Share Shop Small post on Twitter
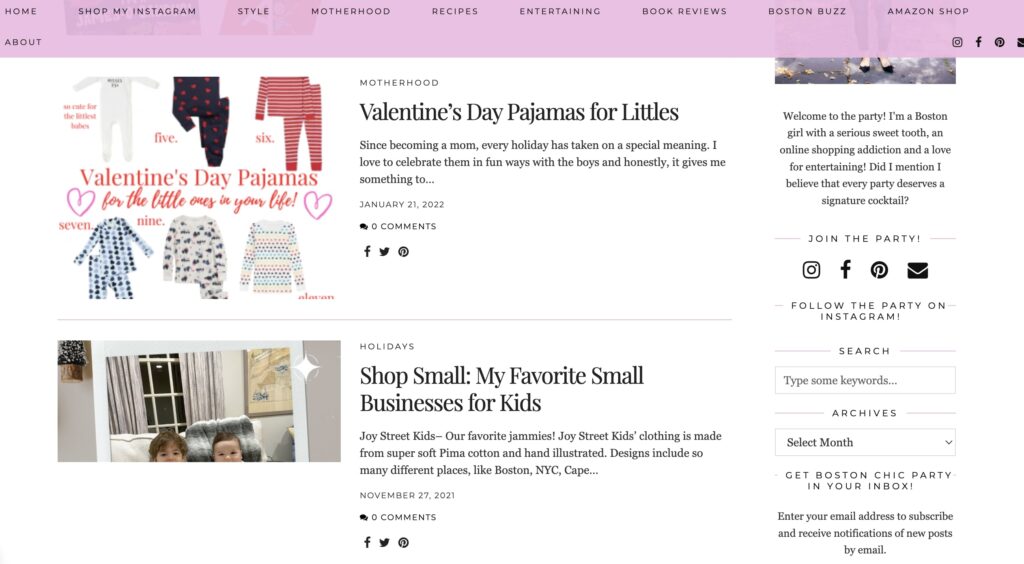The image size is (1024, 564). click(384, 543)
